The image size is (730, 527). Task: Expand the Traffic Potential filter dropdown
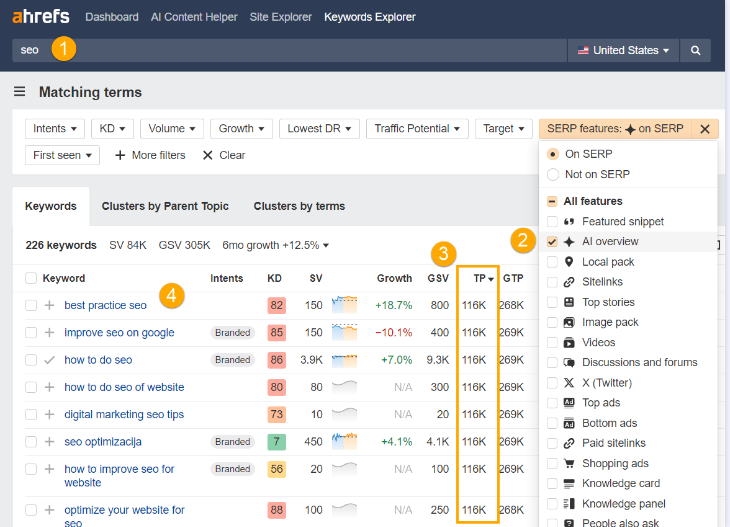click(417, 129)
